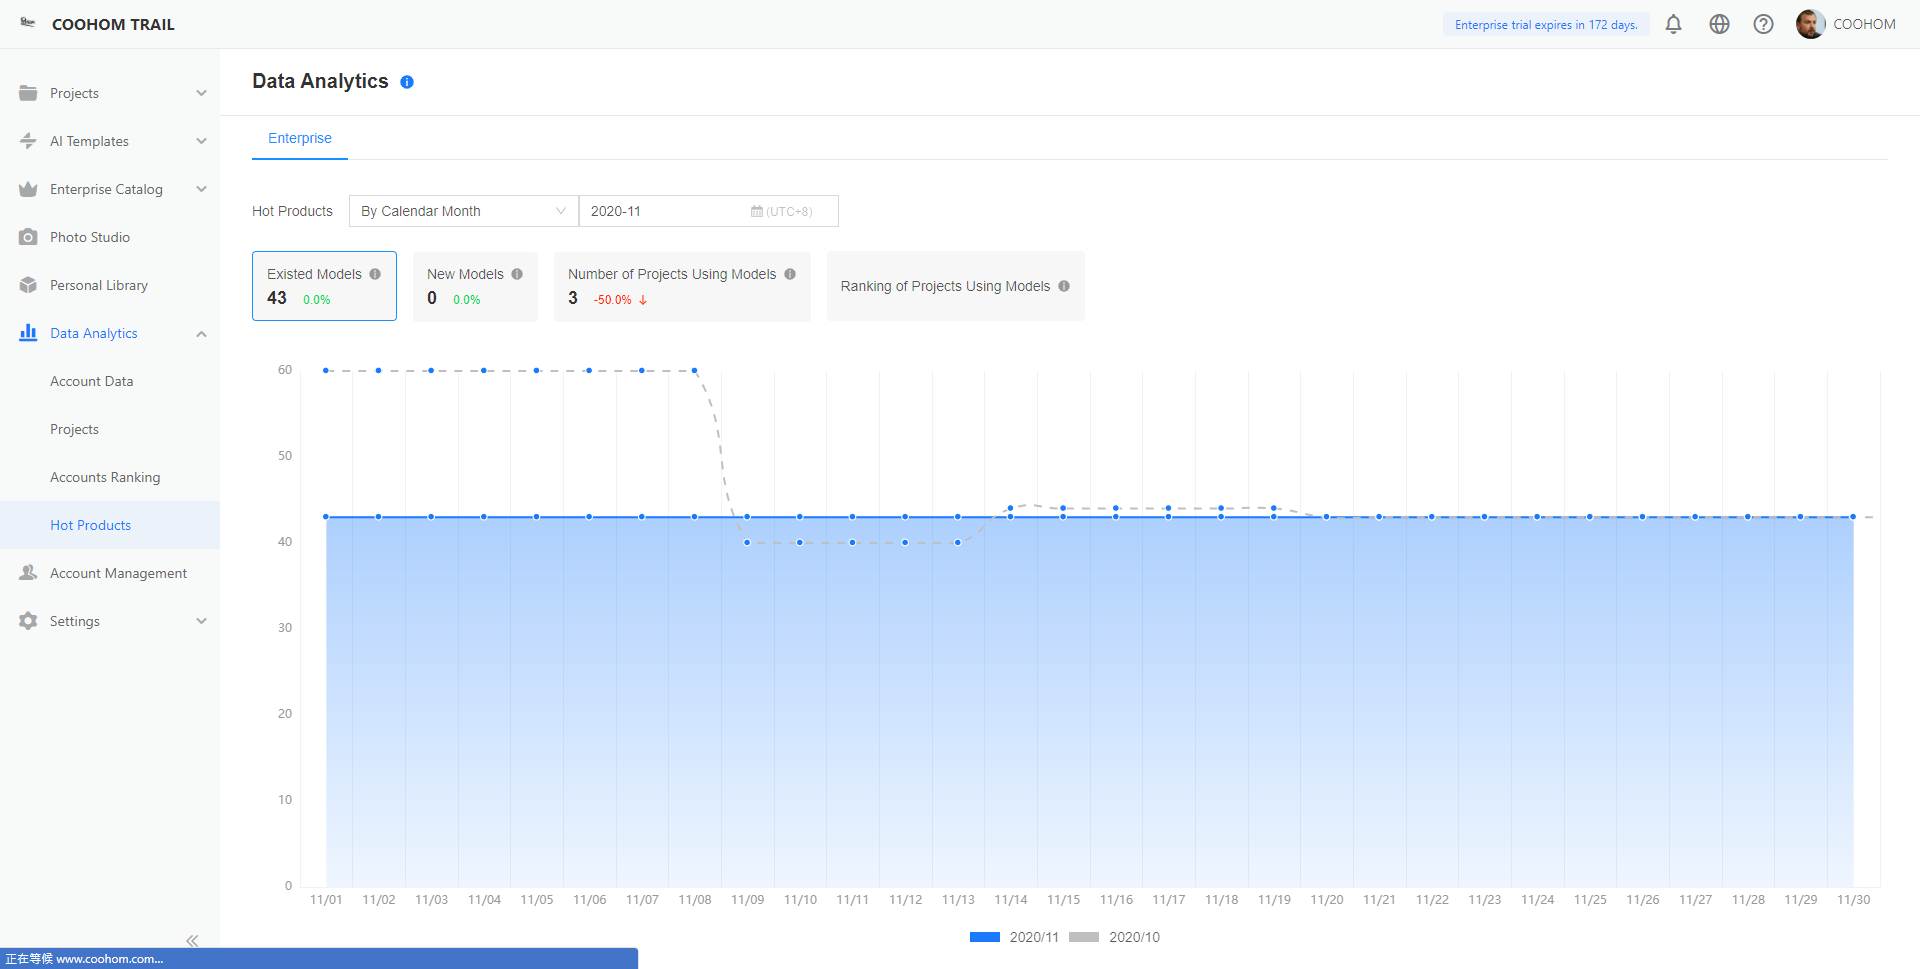Screen dimensions: 1920x969
Task: Click the COOHOM user avatar
Action: (x=1809, y=24)
